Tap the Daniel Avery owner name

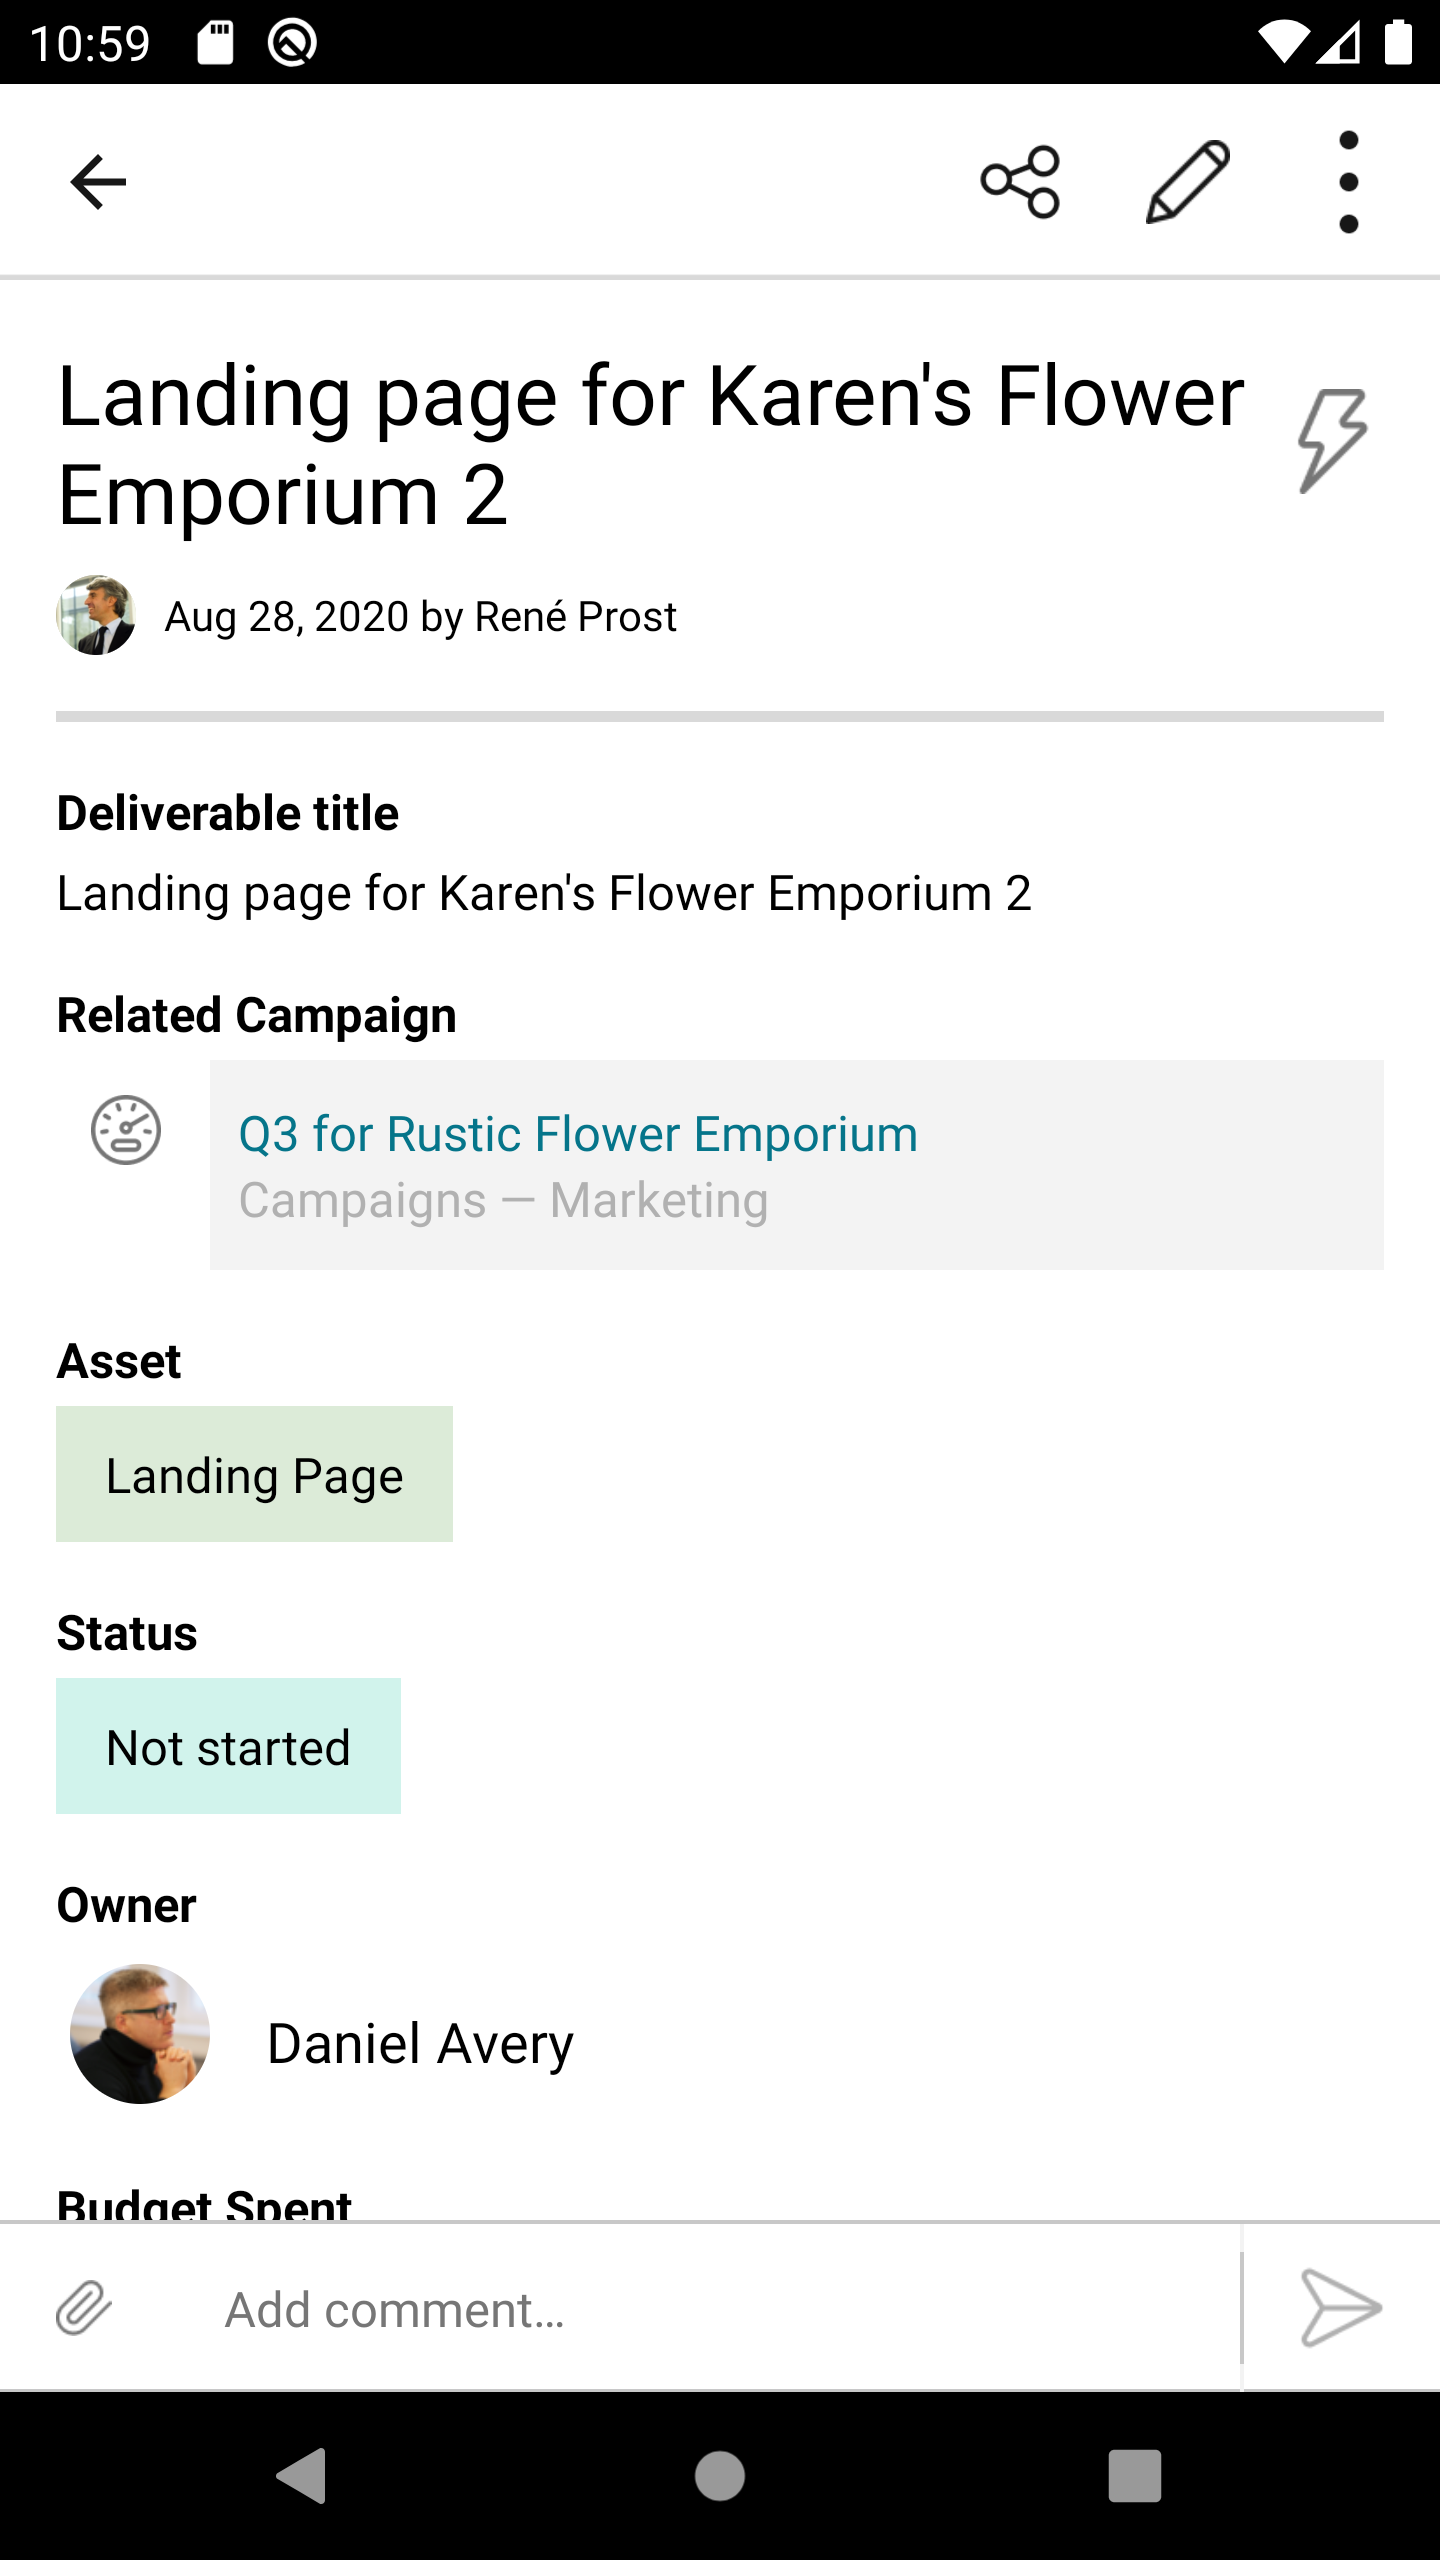click(x=420, y=2043)
